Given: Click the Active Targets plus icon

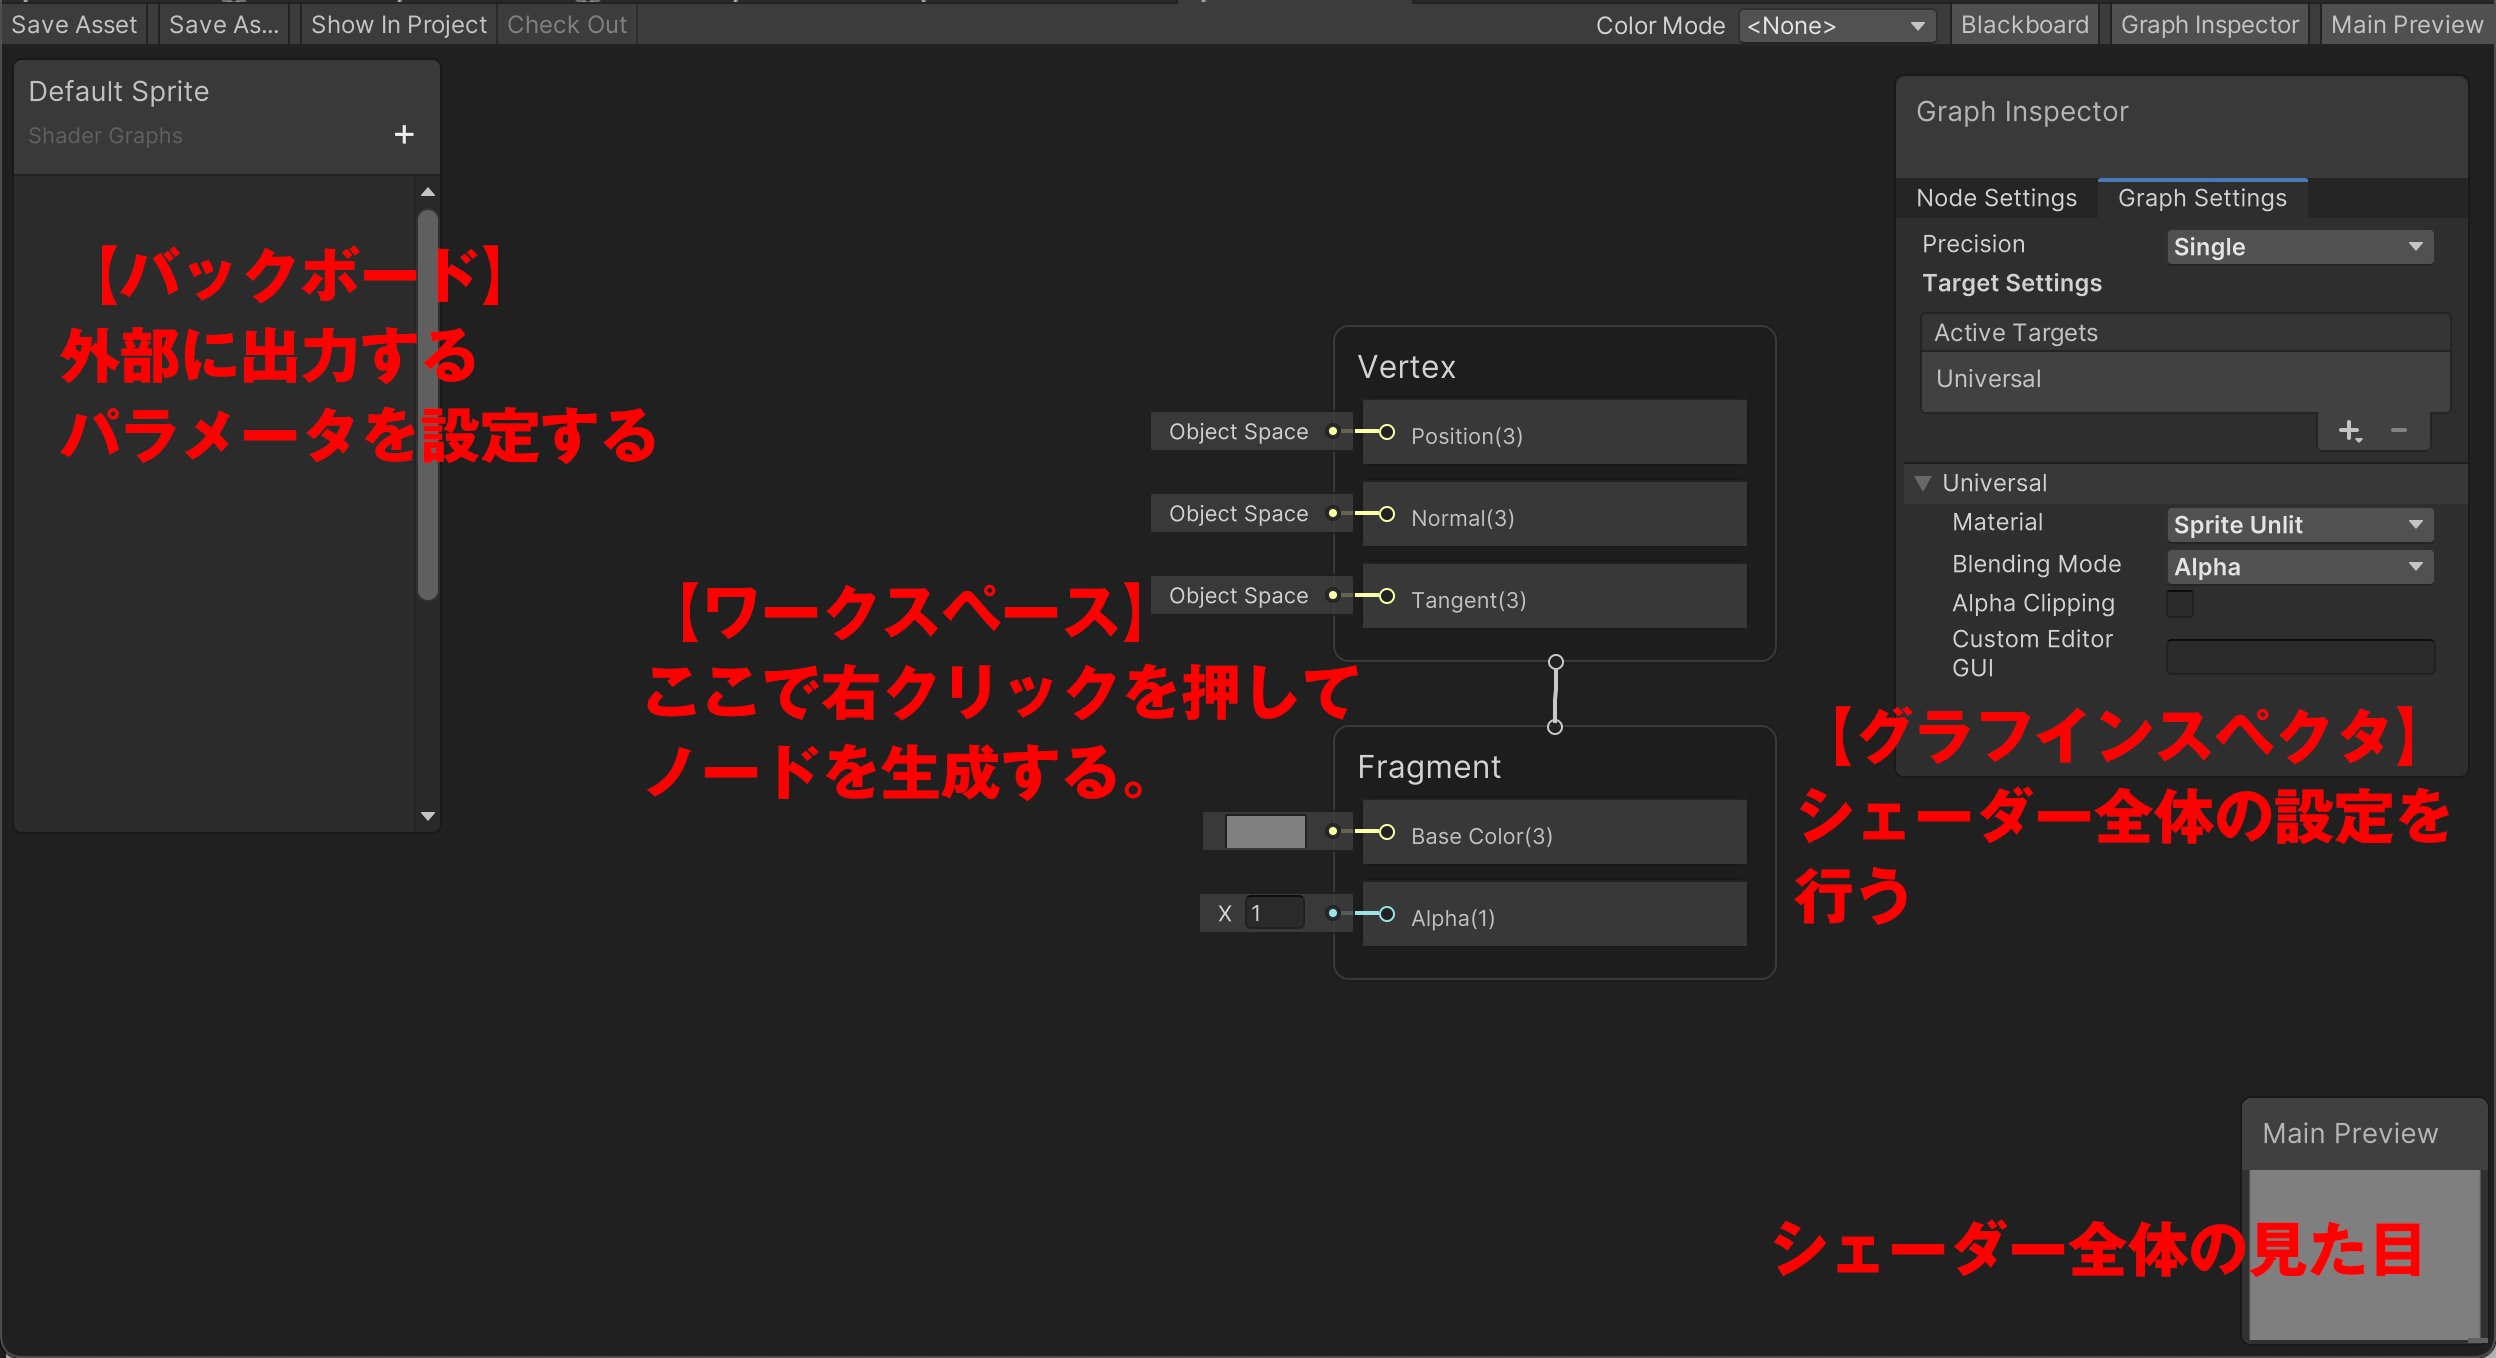Looking at the screenshot, I should [2349, 431].
